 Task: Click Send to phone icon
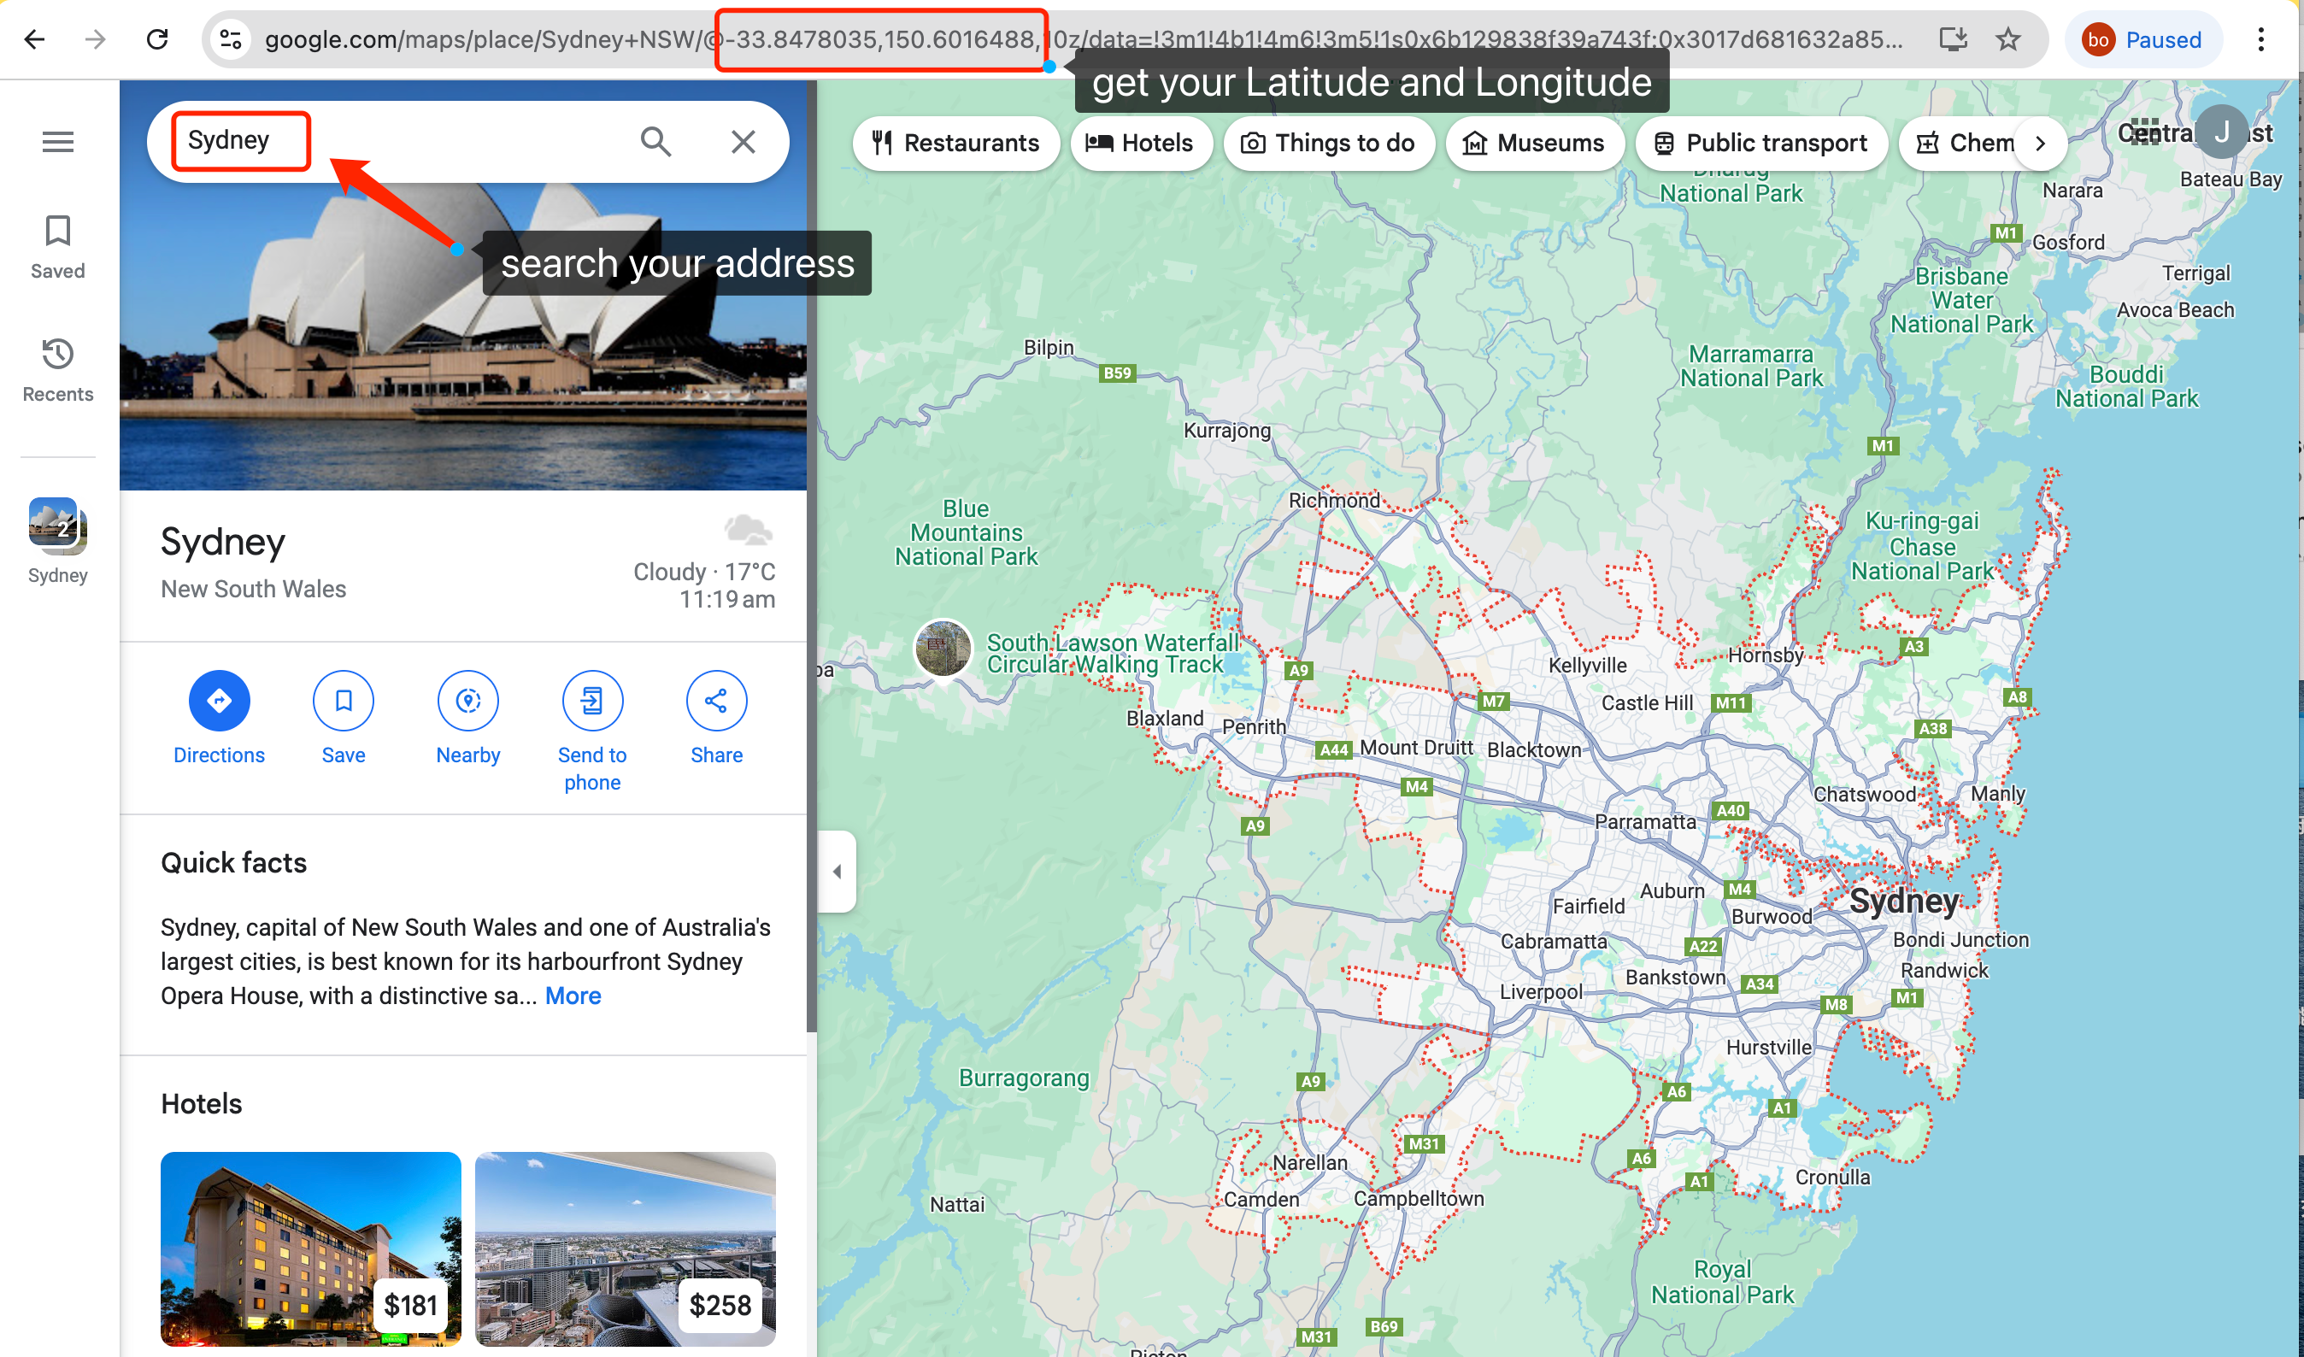592,701
